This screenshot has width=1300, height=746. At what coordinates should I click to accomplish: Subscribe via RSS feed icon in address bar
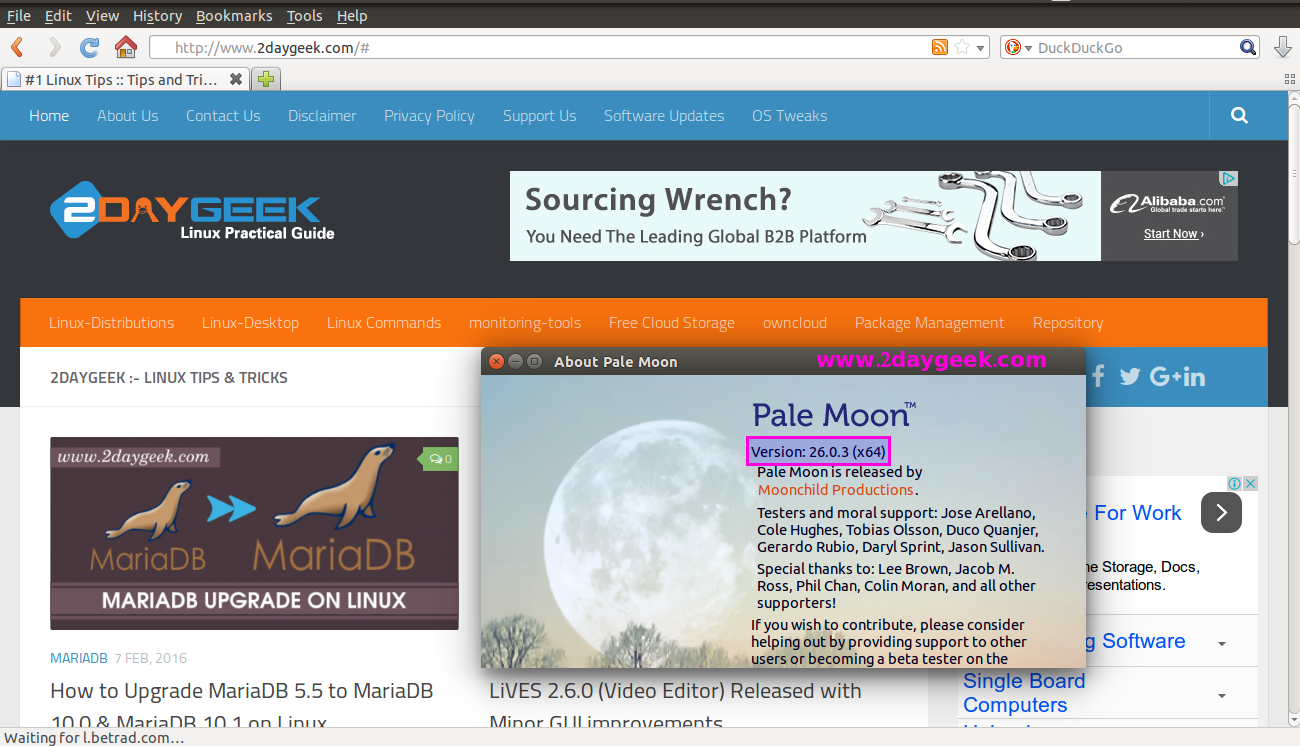[940, 47]
